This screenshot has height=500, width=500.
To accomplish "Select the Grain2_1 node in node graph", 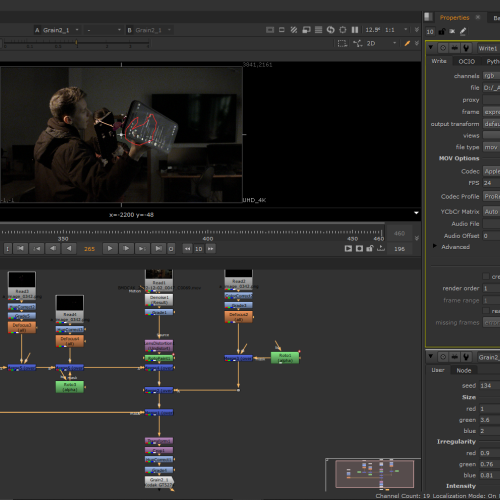I will (x=159, y=482).
